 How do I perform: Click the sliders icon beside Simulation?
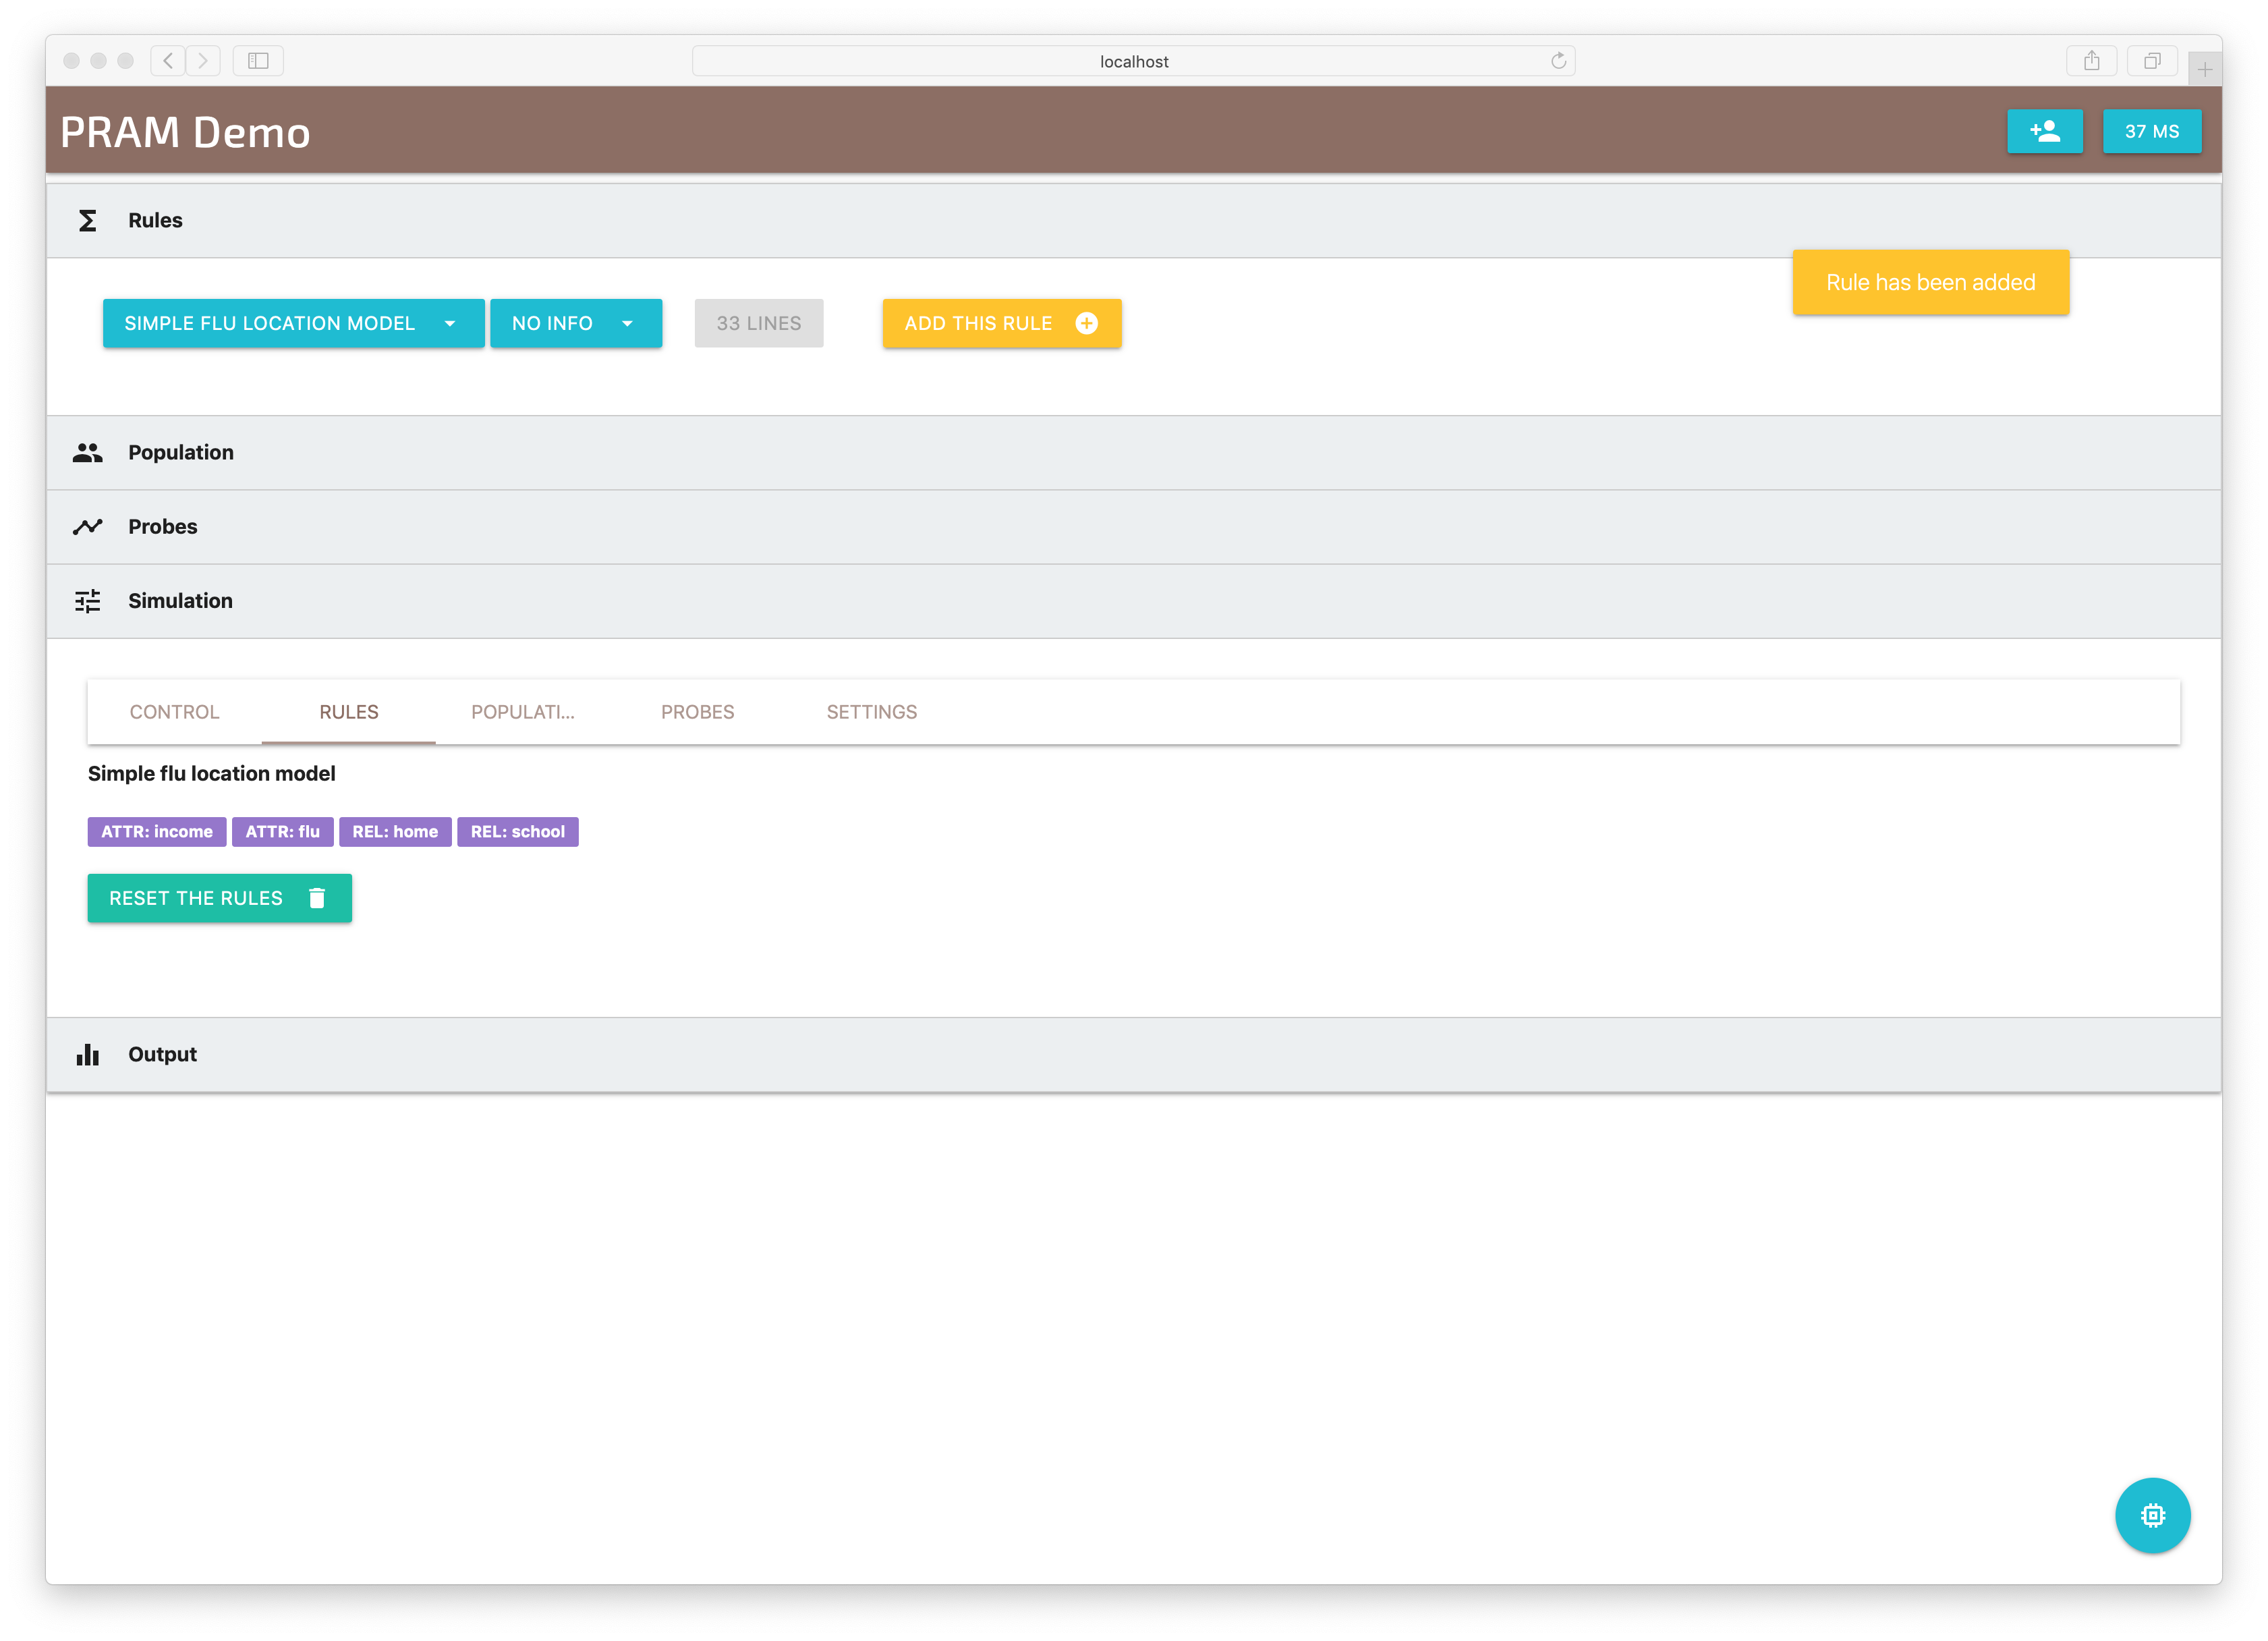point(88,601)
